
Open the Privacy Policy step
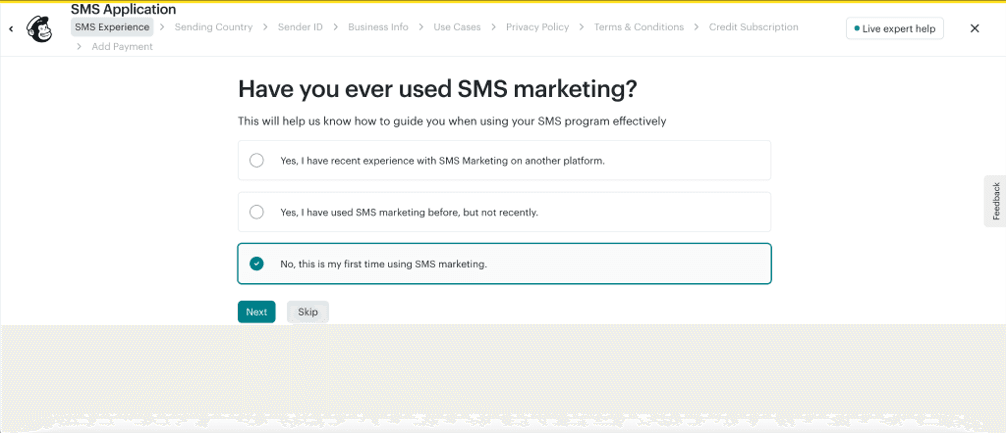537,27
